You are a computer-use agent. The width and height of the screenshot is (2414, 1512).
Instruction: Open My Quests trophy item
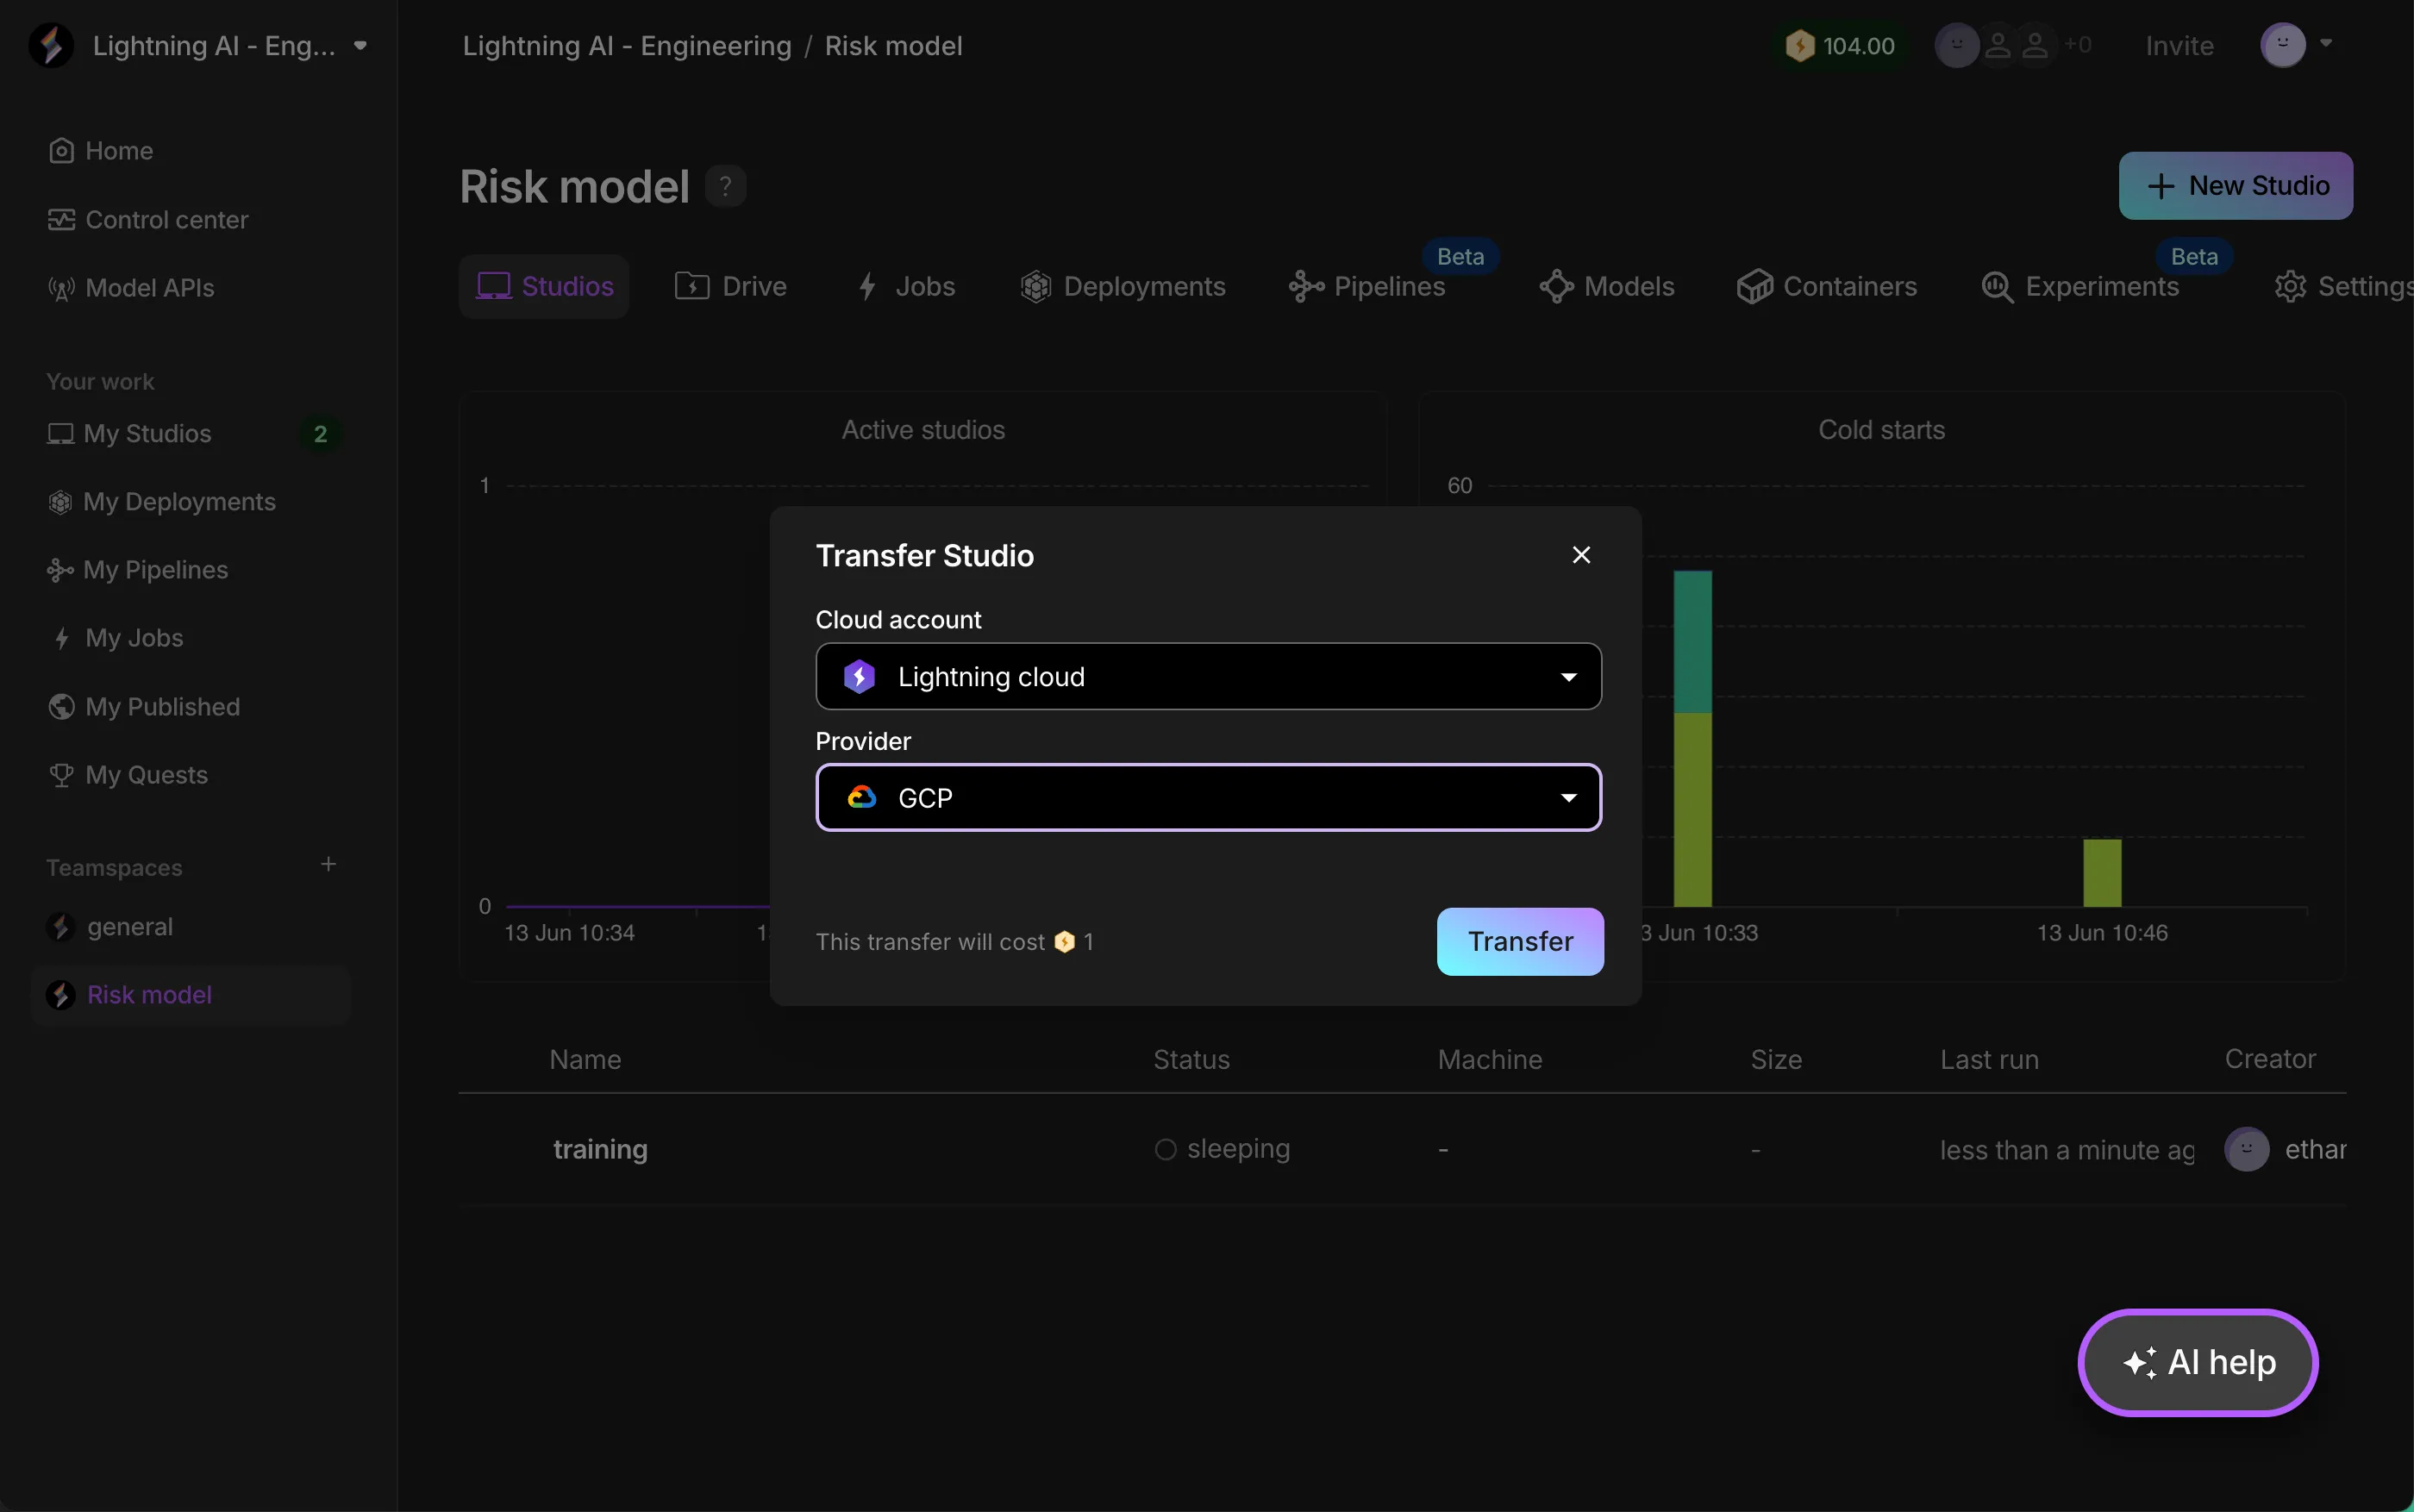click(x=128, y=775)
